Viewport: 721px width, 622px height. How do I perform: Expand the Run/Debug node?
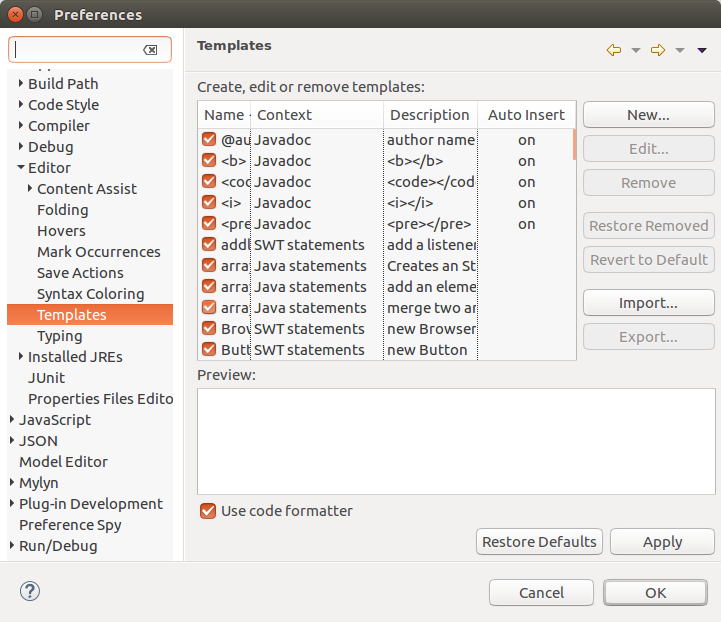tap(12, 546)
